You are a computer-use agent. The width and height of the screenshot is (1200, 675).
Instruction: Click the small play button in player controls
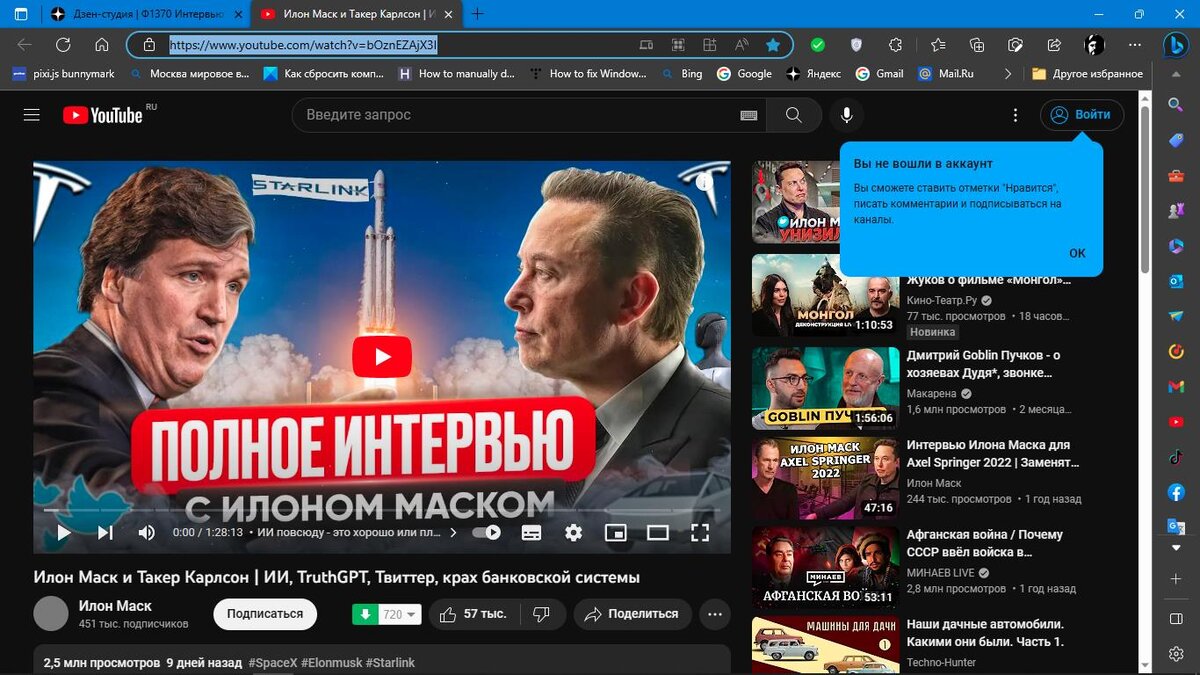click(x=63, y=533)
